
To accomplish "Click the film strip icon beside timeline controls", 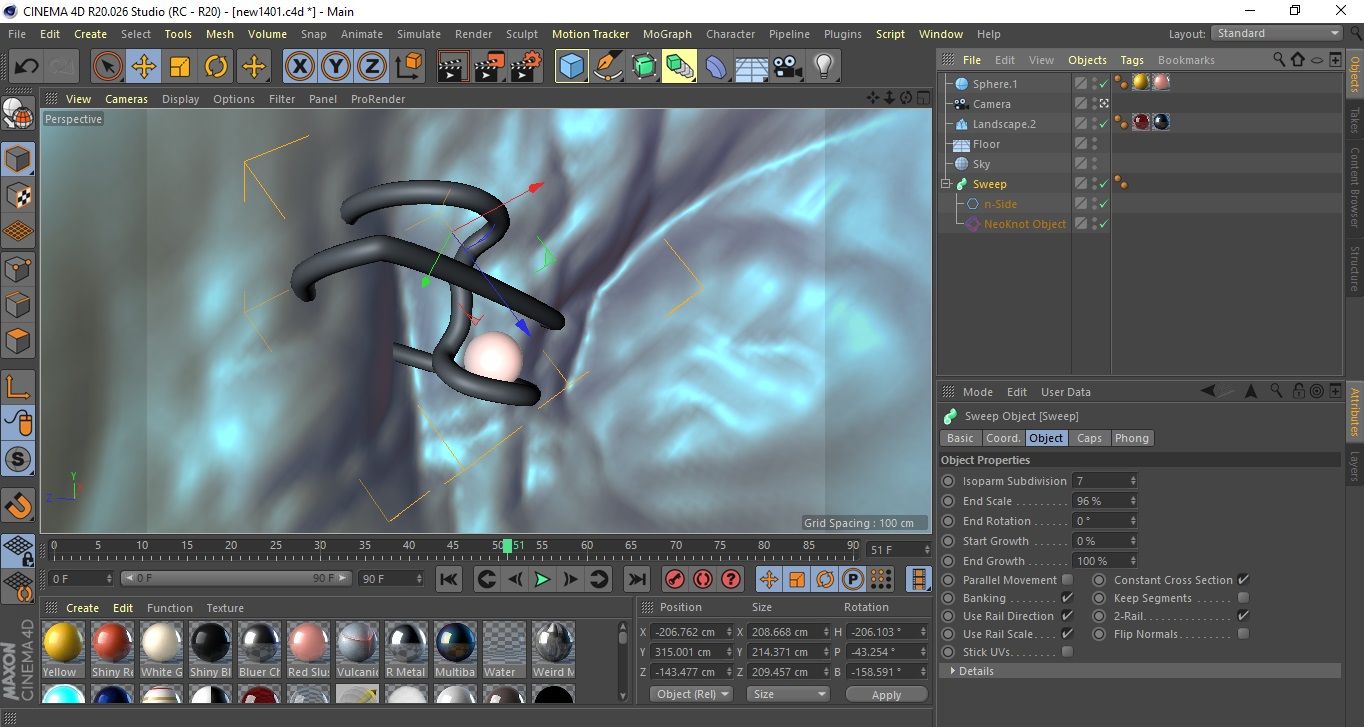I will tap(918, 579).
